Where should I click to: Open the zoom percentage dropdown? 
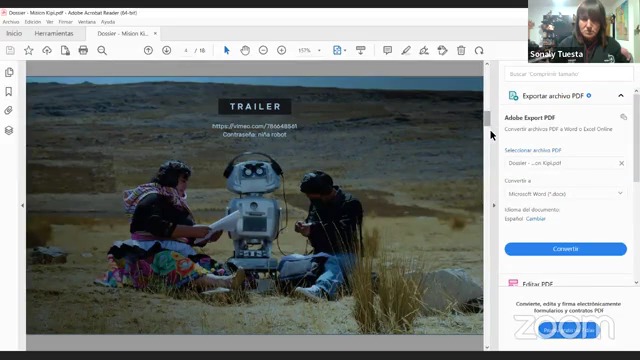tap(319, 50)
